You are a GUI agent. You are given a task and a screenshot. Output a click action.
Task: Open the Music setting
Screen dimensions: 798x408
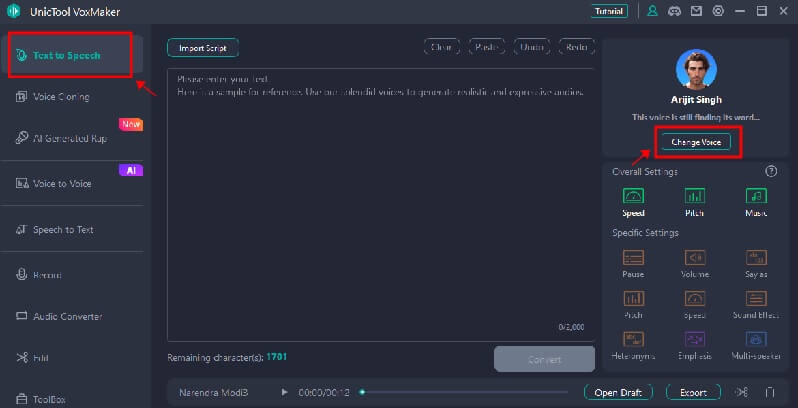756,202
